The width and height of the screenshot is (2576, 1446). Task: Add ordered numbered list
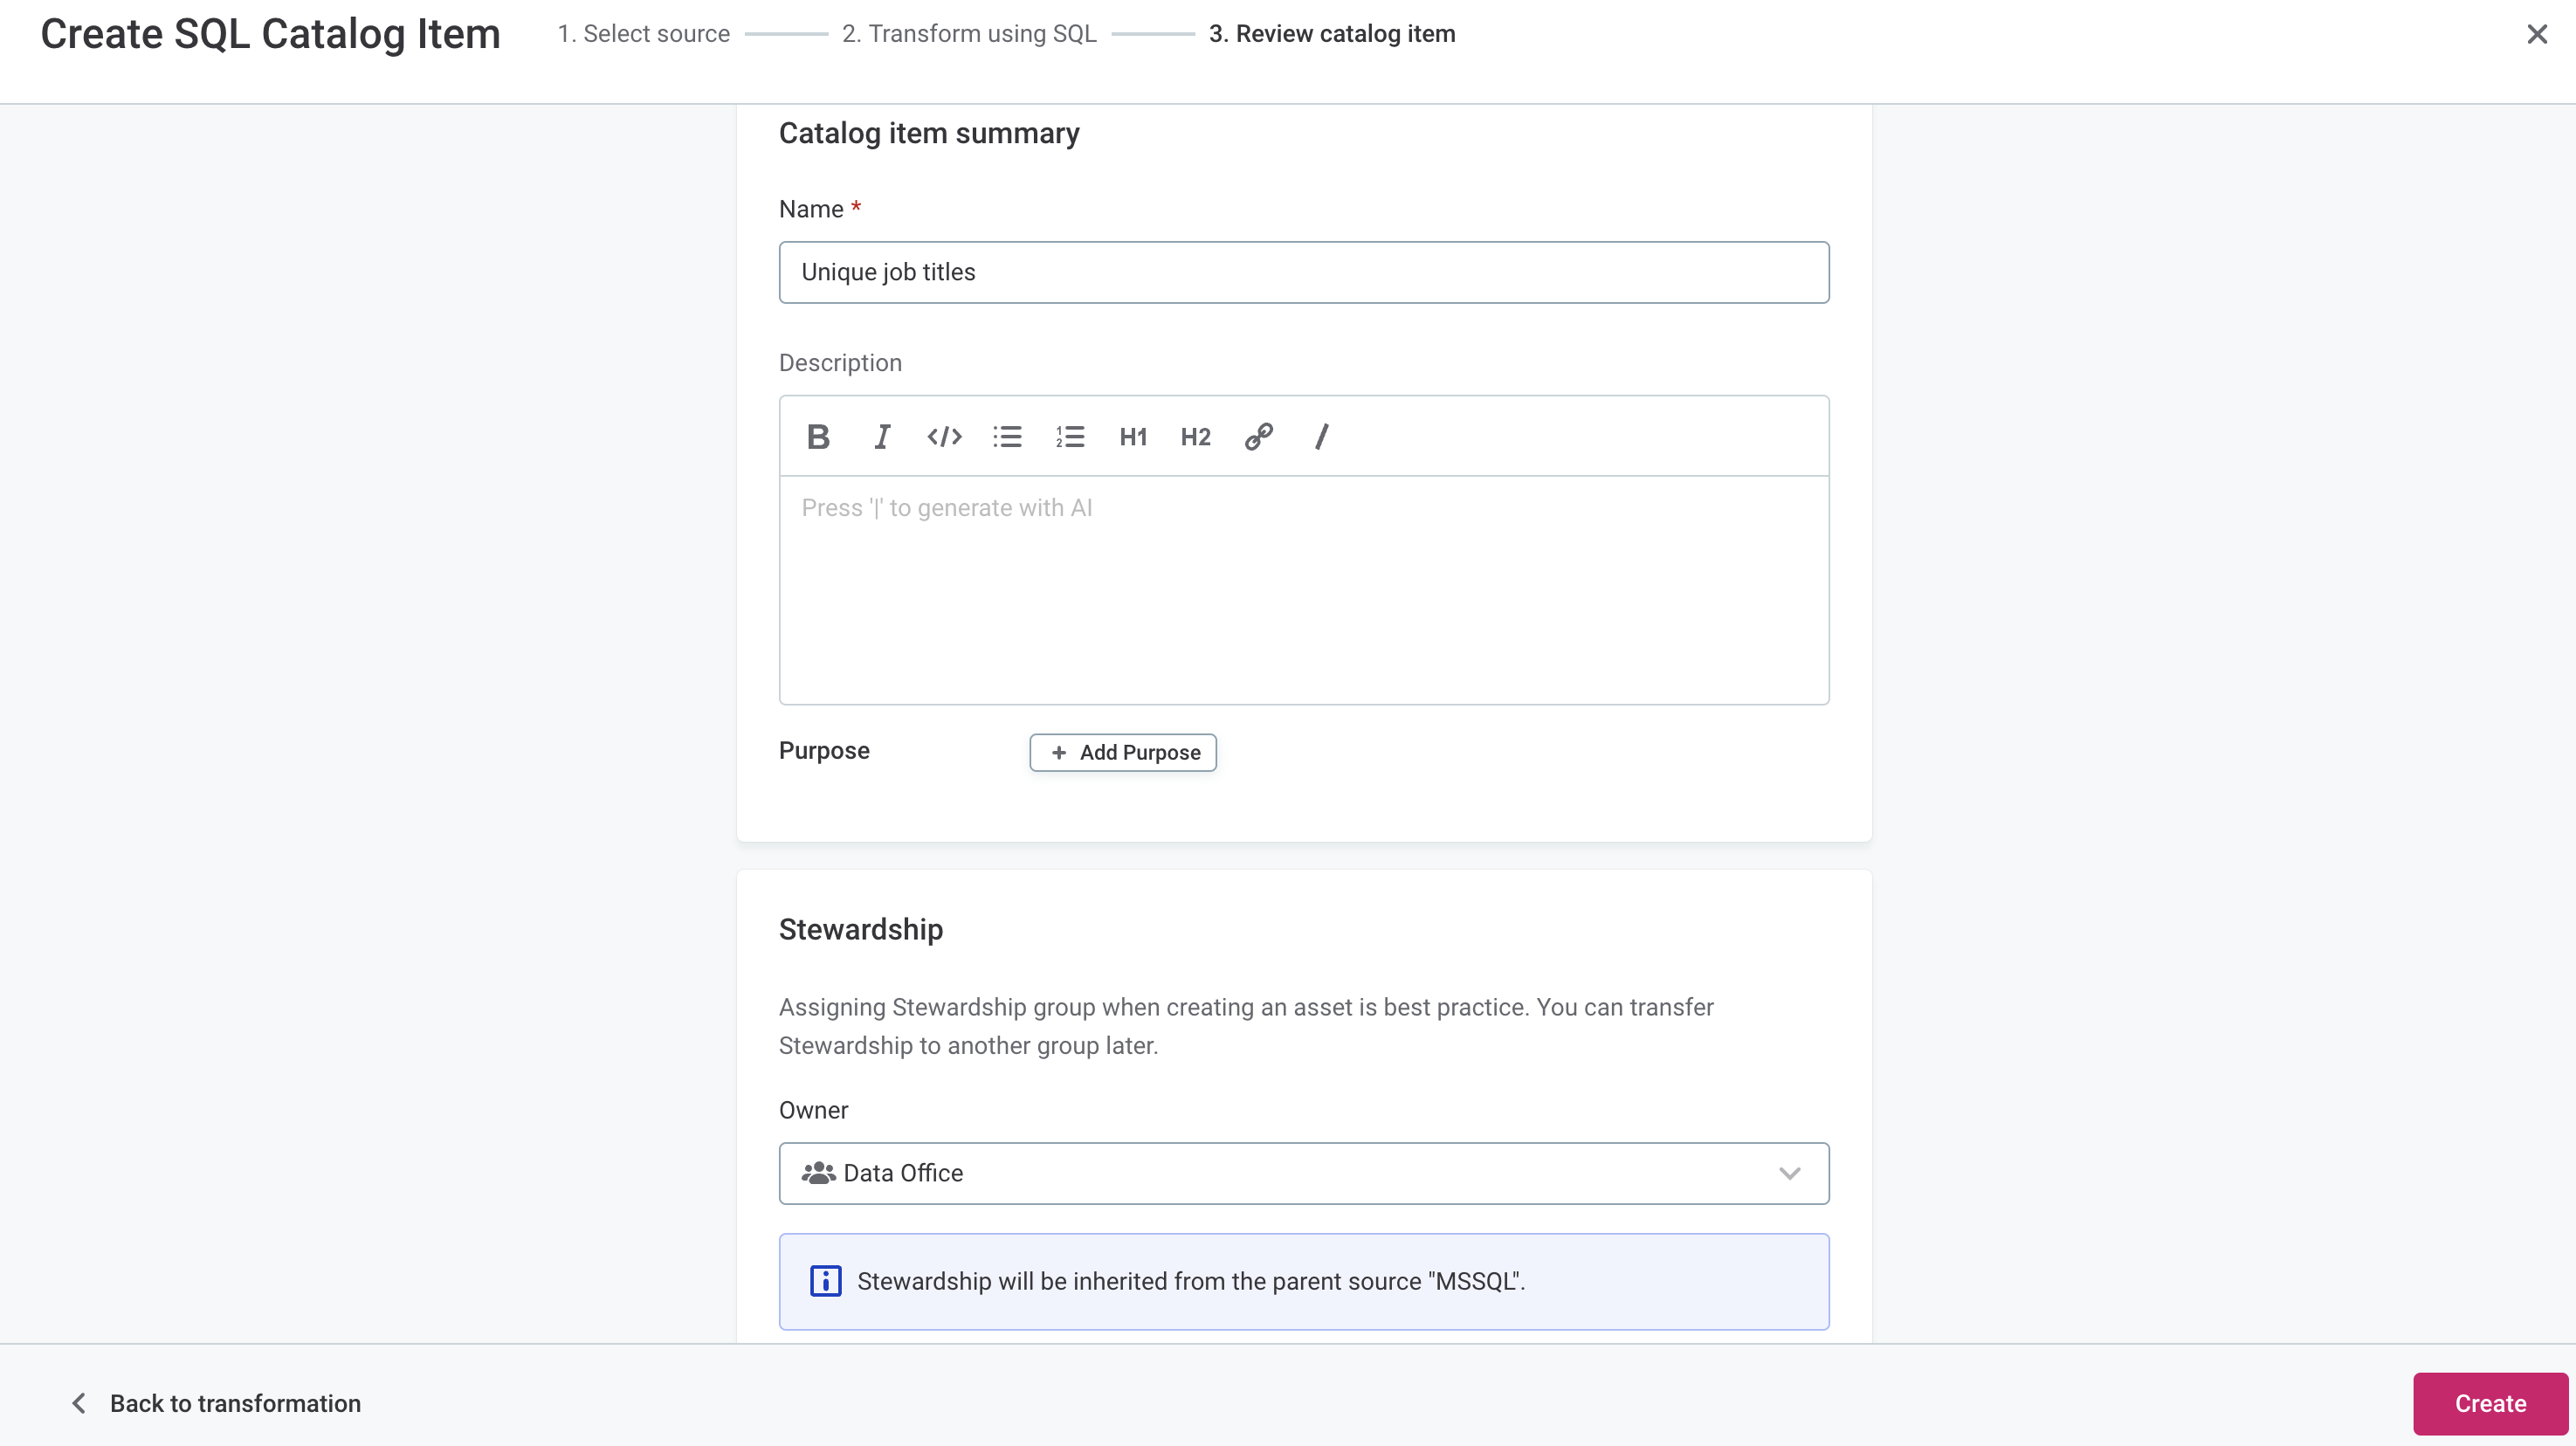(x=1069, y=436)
